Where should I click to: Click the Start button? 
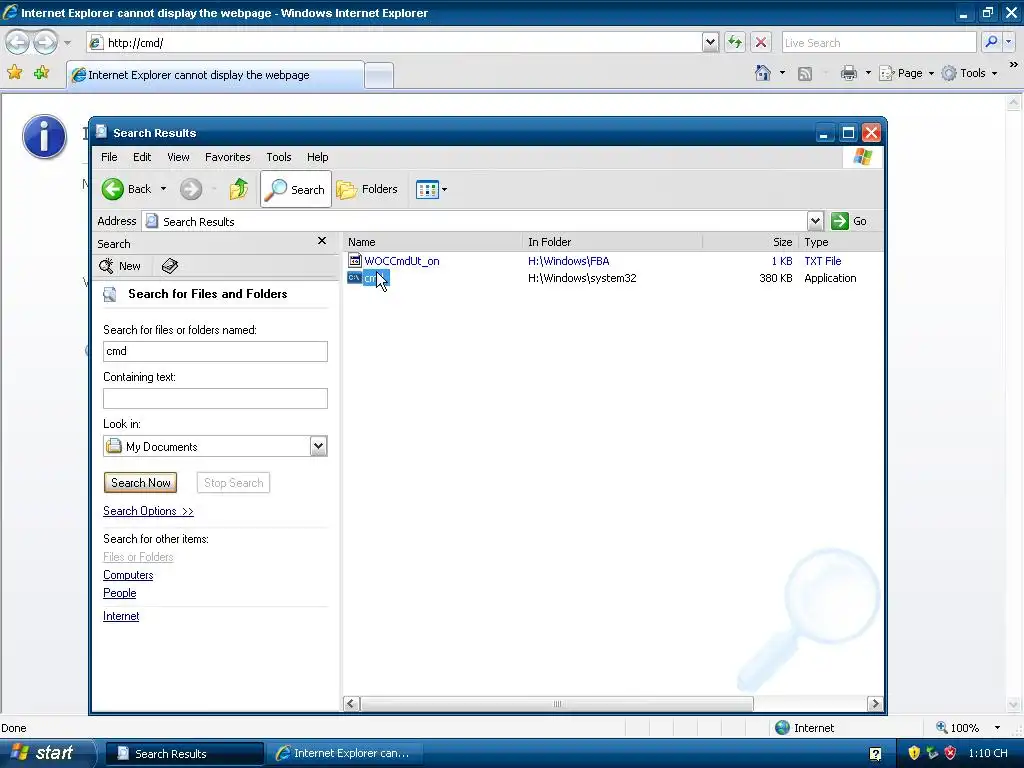[x=48, y=753]
